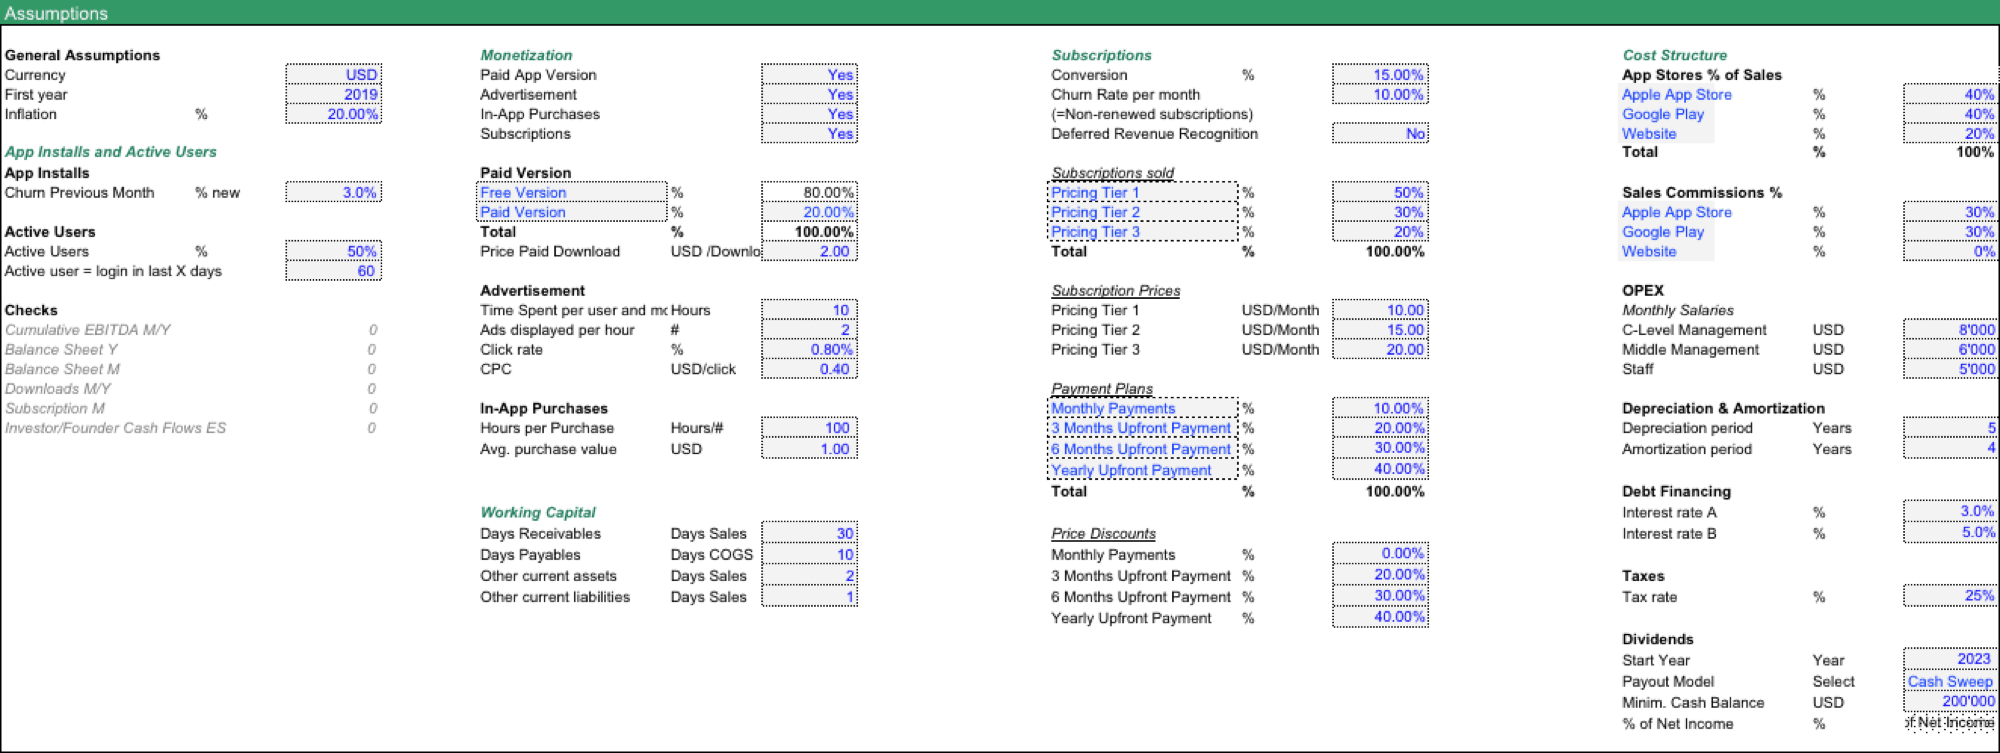Click Dividends Start Year value 2023
2000x753 pixels.
[x=1950, y=659]
